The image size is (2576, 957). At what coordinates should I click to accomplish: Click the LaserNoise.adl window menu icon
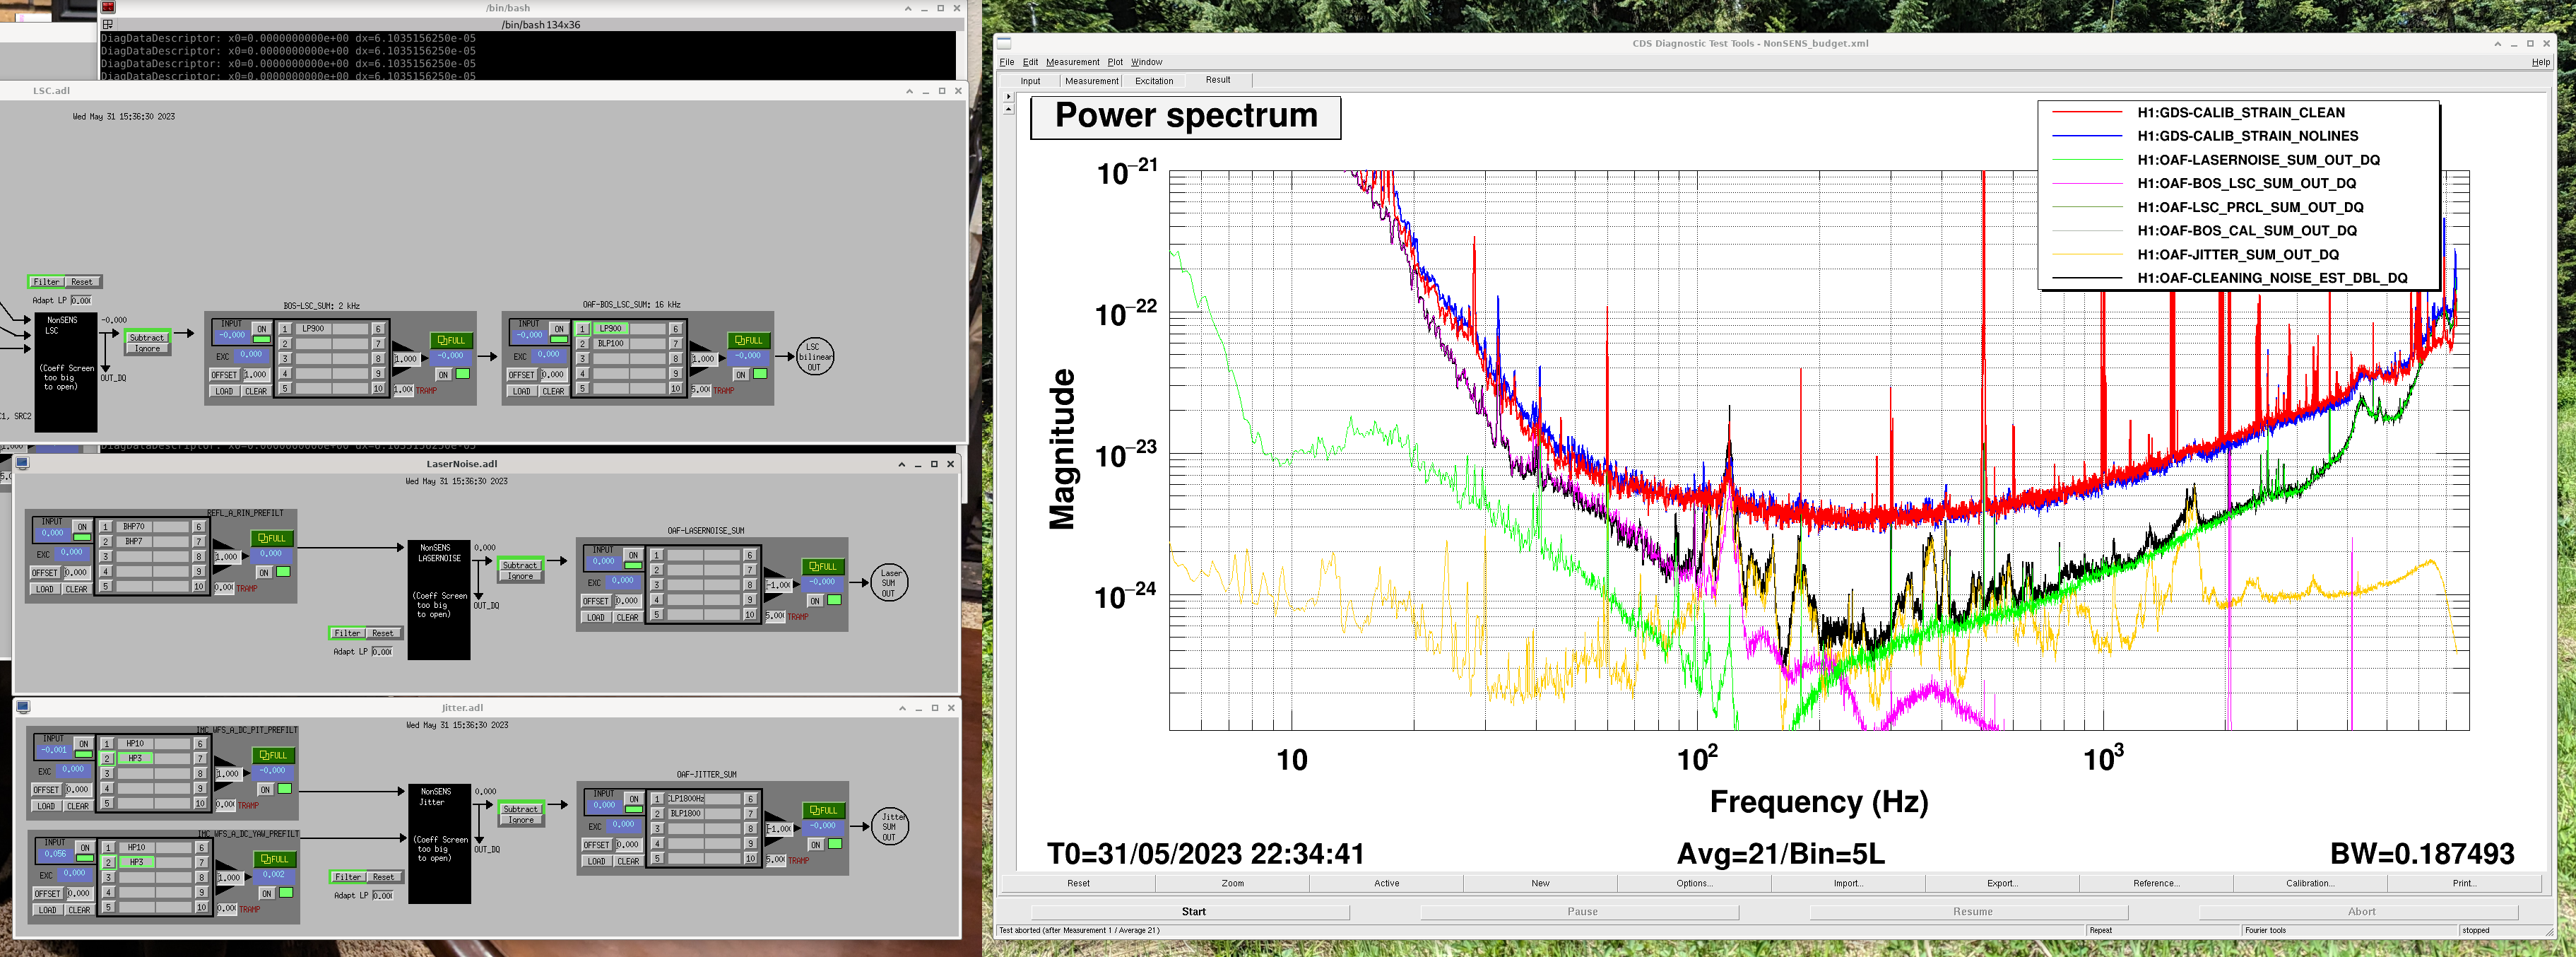pos(23,463)
